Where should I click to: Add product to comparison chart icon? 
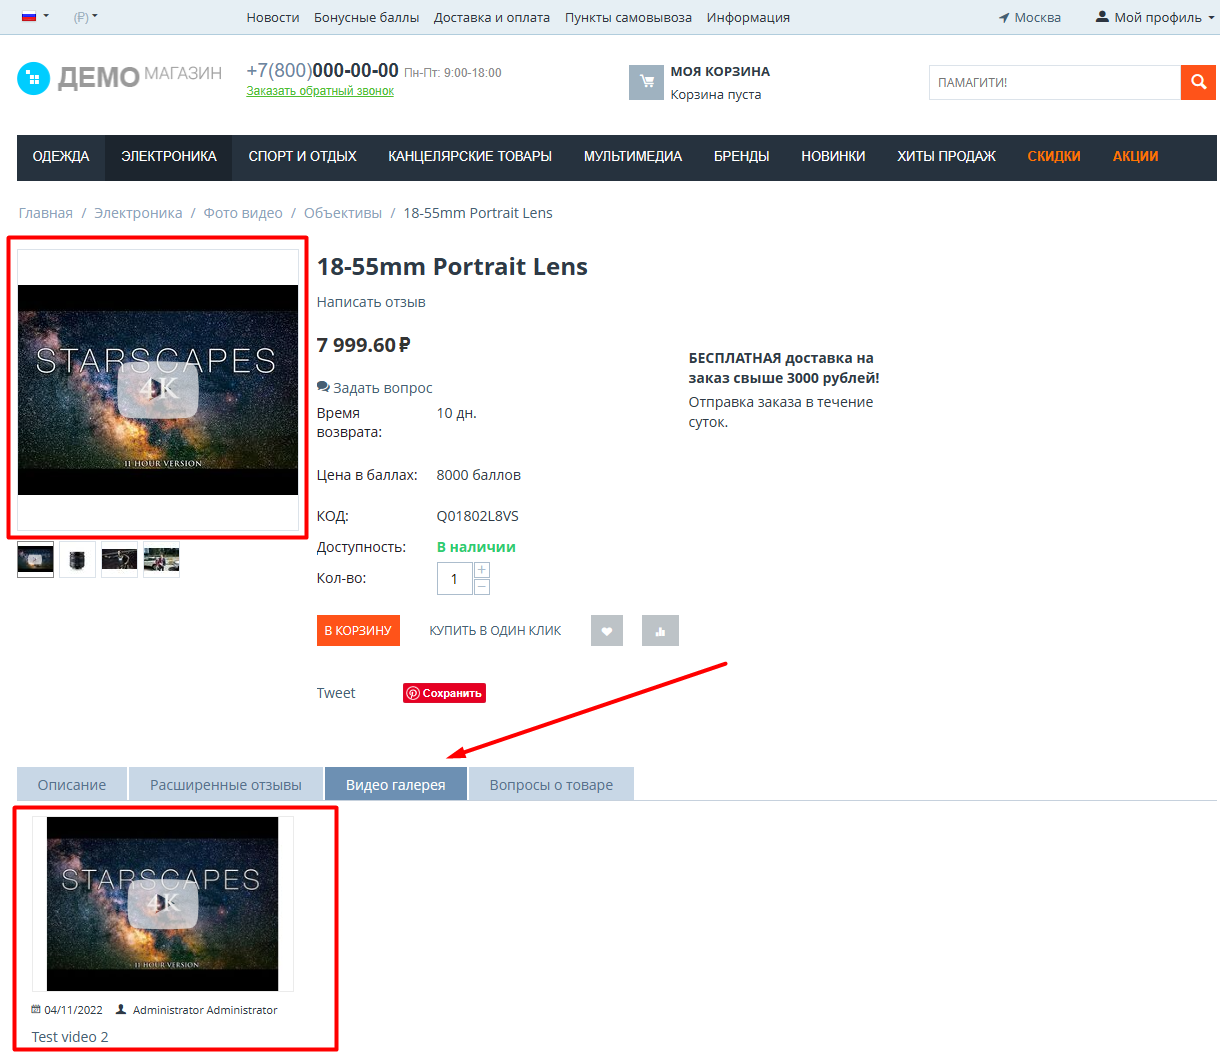[x=660, y=631]
